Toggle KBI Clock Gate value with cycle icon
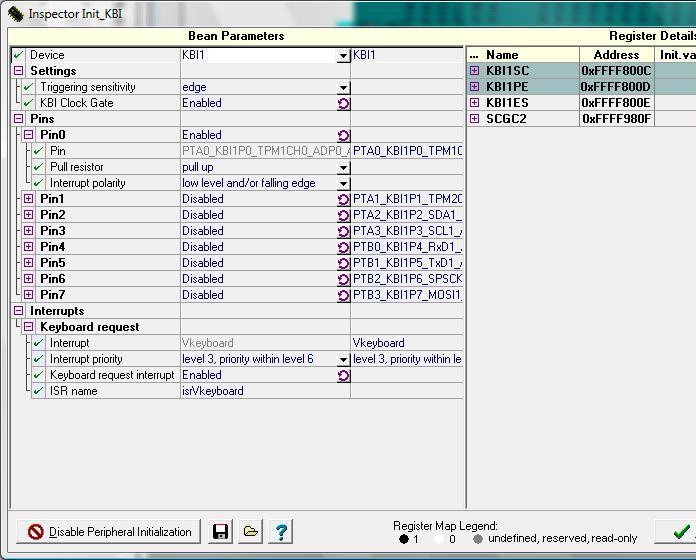Screen dimensions: 696x560 (343, 103)
